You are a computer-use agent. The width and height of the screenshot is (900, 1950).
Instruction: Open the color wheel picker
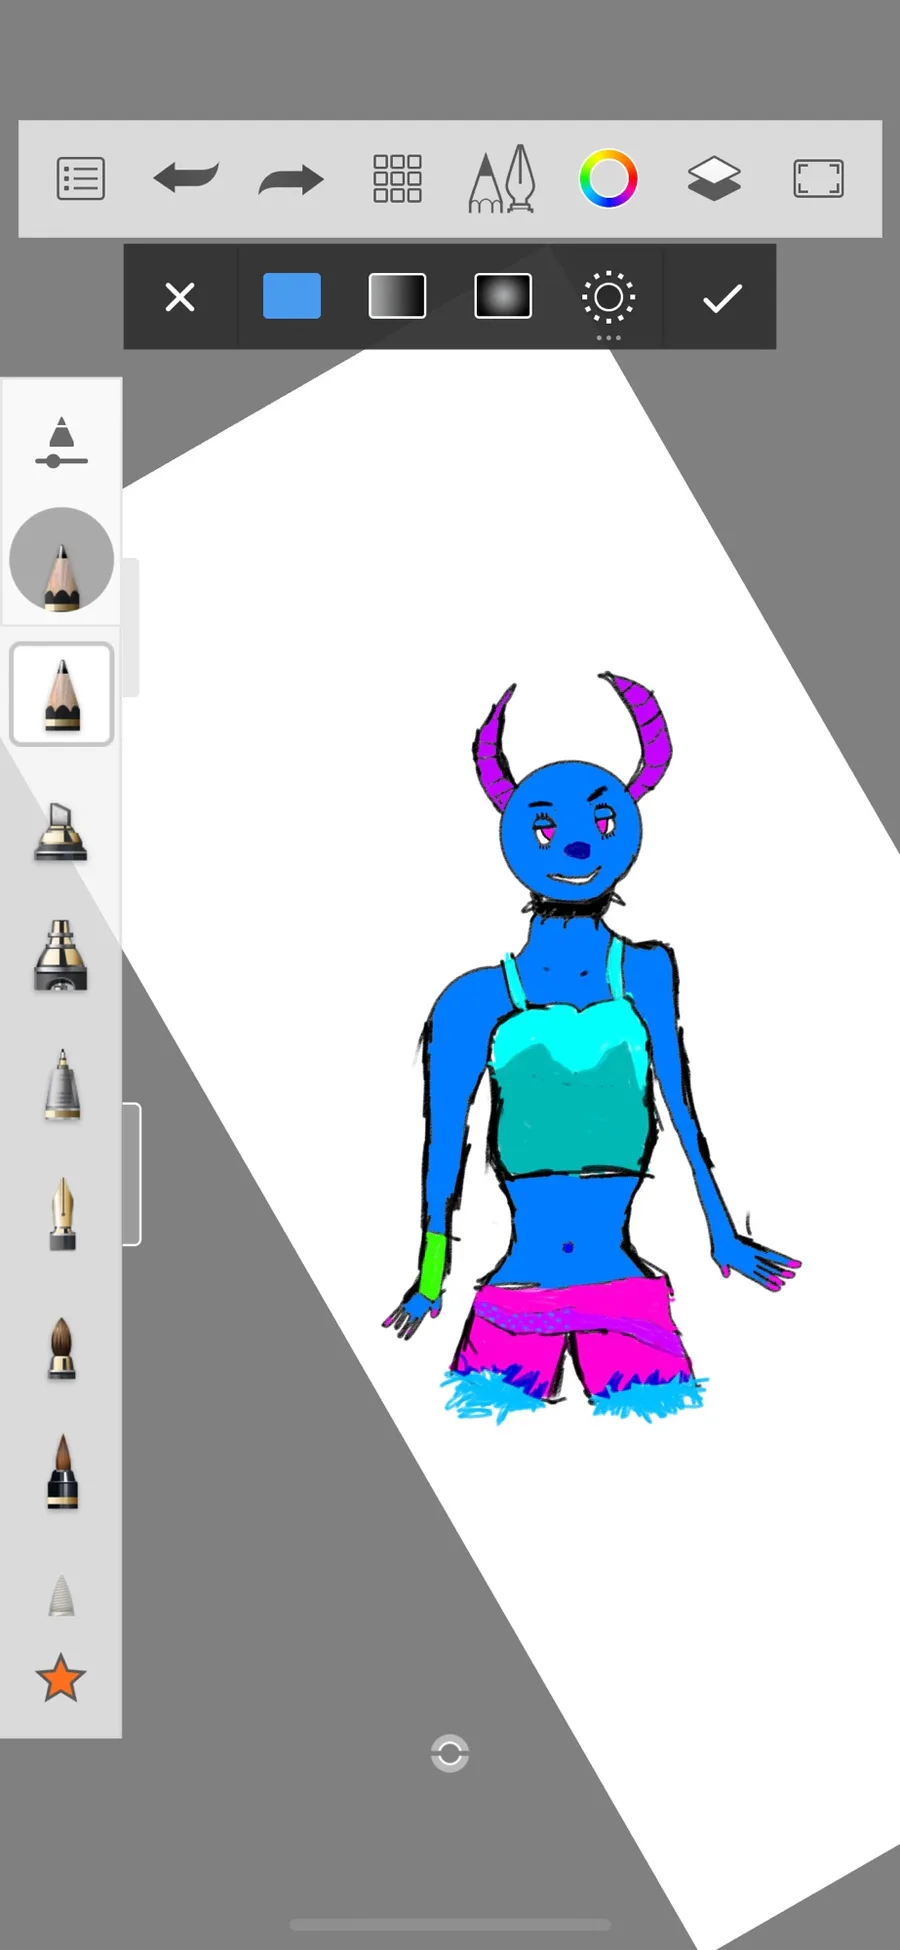point(608,179)
